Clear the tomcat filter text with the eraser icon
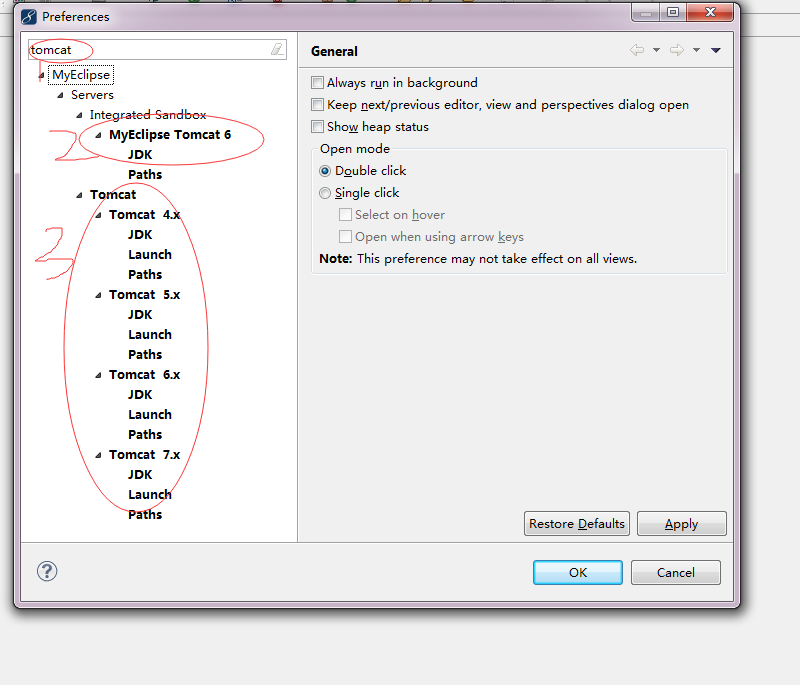This screenshot has width=800, height=685. tap(277, 49)
